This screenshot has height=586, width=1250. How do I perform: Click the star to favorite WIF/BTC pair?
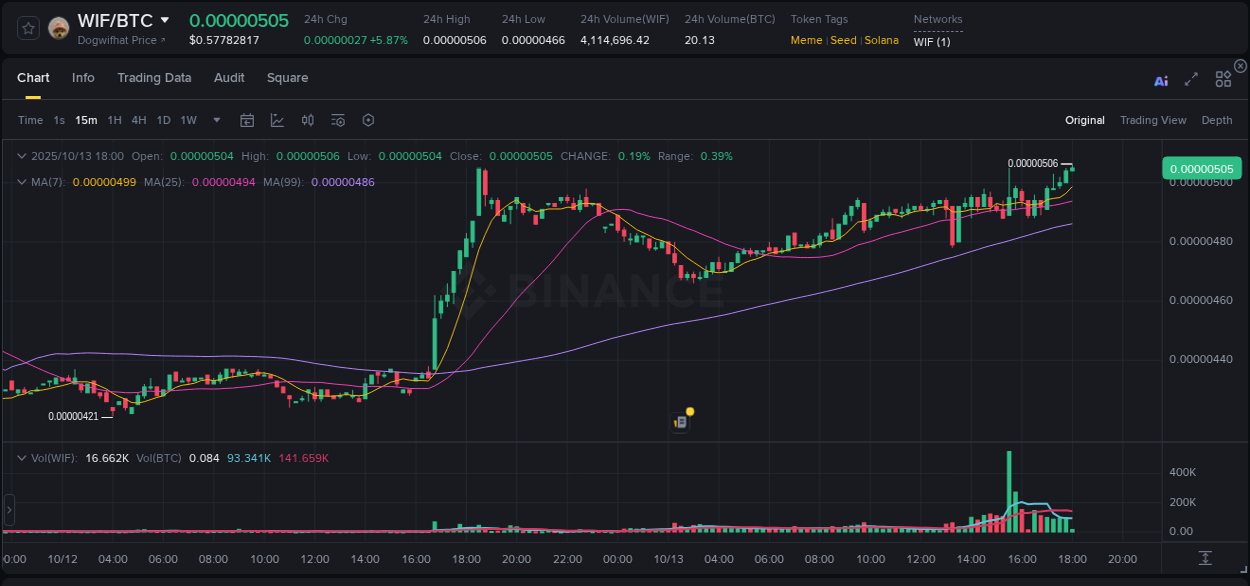[x=28, y=27]
